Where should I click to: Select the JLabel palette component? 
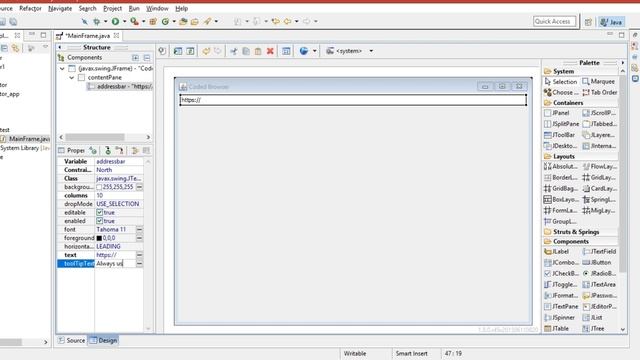tap(557, 252)
